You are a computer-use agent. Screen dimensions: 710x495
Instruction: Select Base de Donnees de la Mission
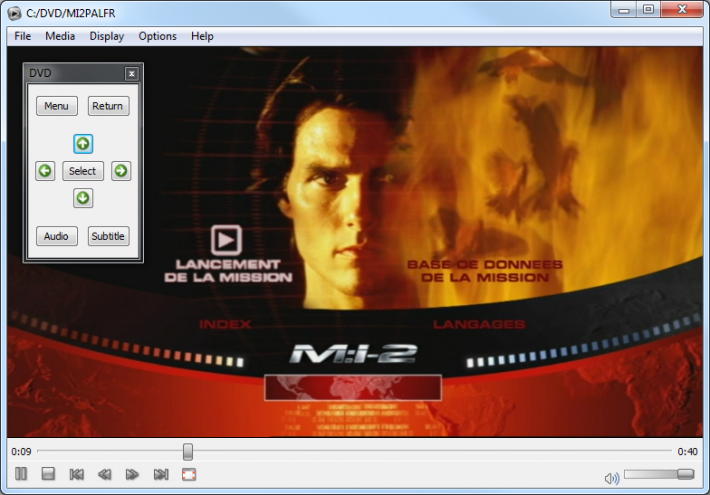pyautogui.click(x=485, y=271)
